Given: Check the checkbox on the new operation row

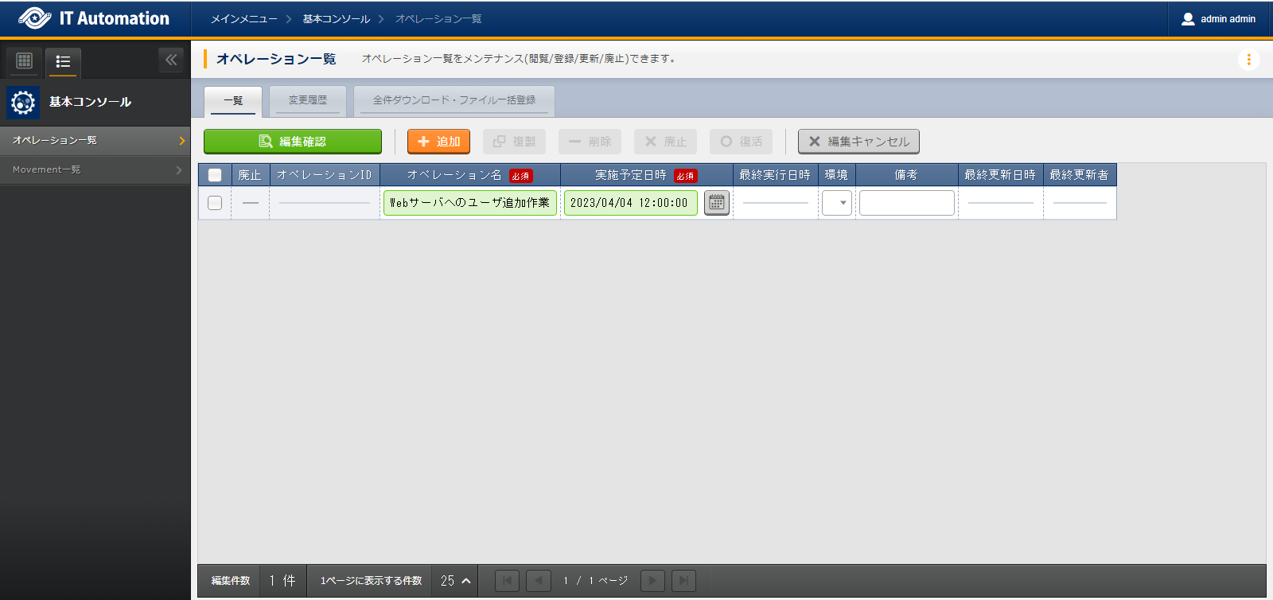Looking at the screenshot, I should pyautogui.click(x=214, y=202).
